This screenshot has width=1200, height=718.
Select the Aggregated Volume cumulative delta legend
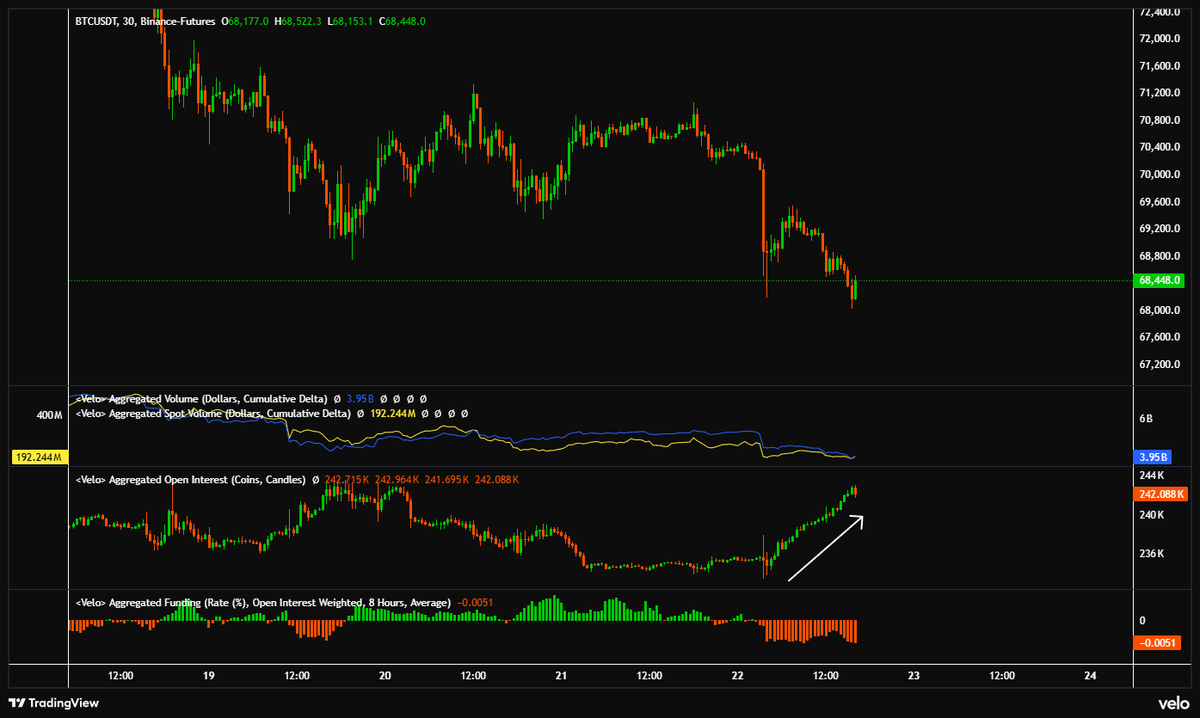coord(201,398)
